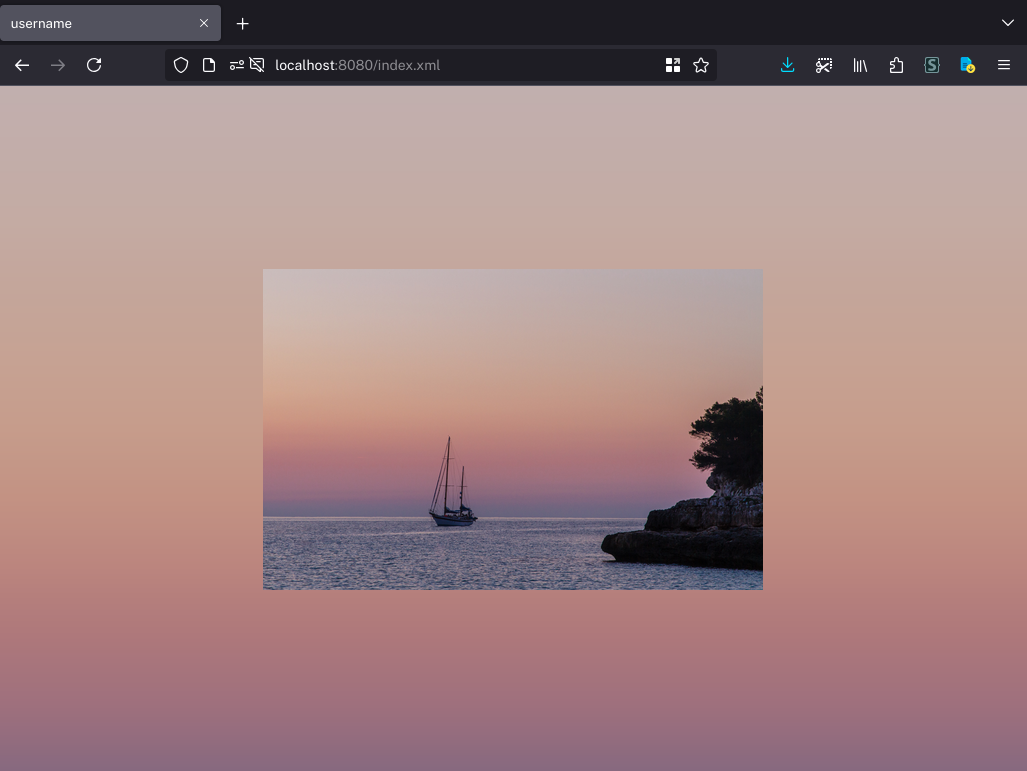Screen dimensions: 1027x771
Task: Open the hamburger application menu
Action: pyautogui.click(x=1004, y=65)
